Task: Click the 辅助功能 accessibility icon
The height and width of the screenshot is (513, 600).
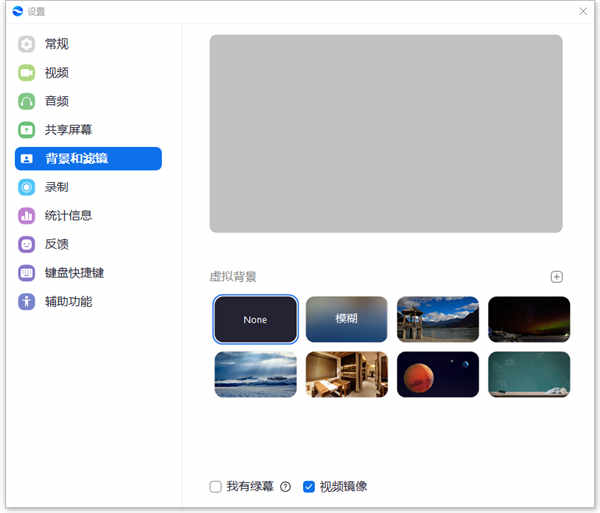Action: tap(26, 301)
